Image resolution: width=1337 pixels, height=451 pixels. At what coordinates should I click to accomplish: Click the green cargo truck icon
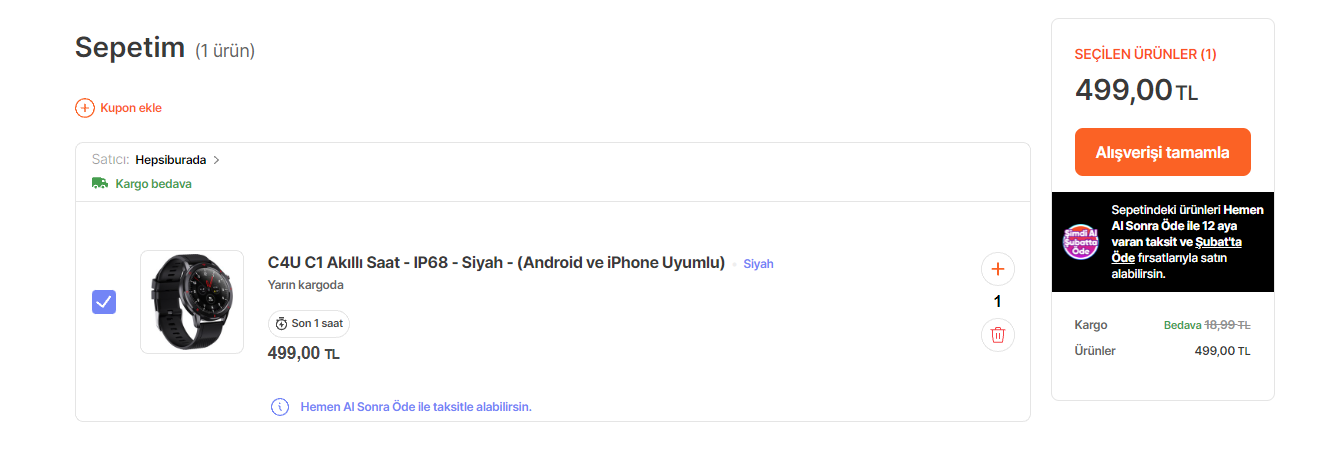pos(100,184)
